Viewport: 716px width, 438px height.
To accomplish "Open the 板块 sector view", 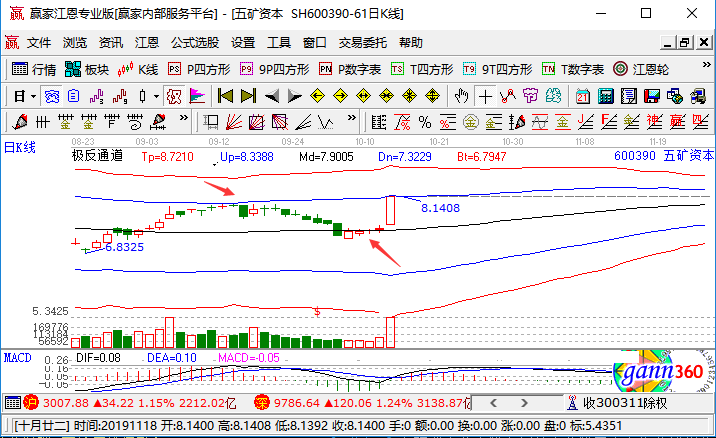I will [87, 69].
